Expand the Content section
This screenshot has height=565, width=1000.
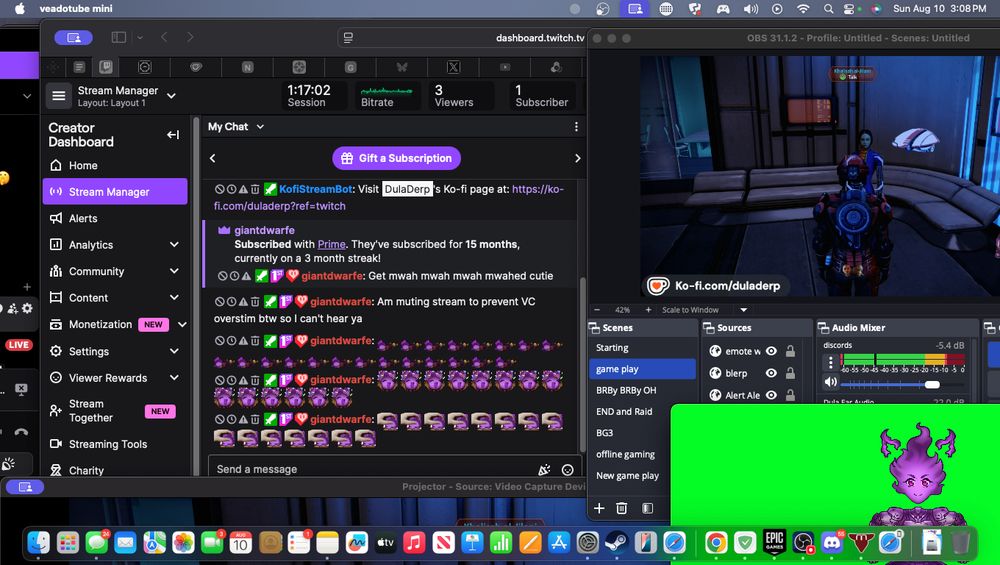click(x=174, y=298)
